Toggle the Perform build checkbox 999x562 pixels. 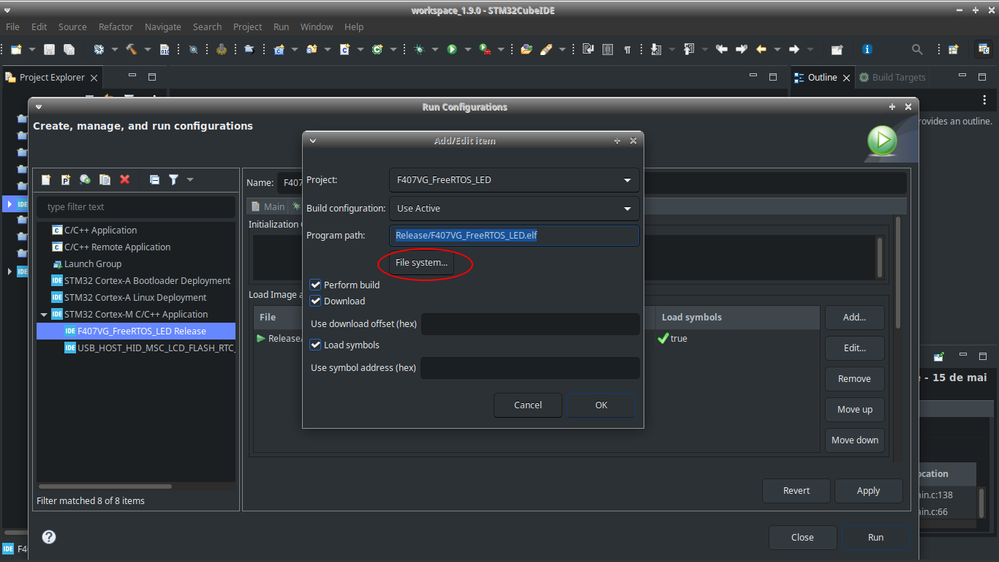315,285
